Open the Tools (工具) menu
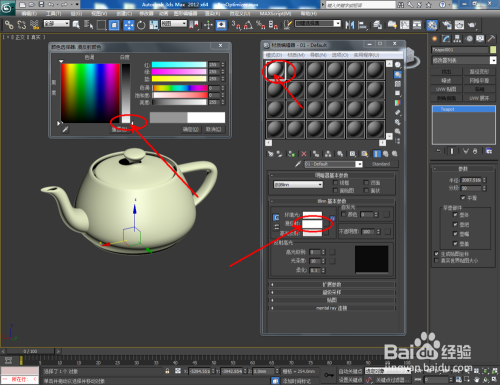Image resolution: width=500 pixels, height=385 pixels. tap(53, 14)
